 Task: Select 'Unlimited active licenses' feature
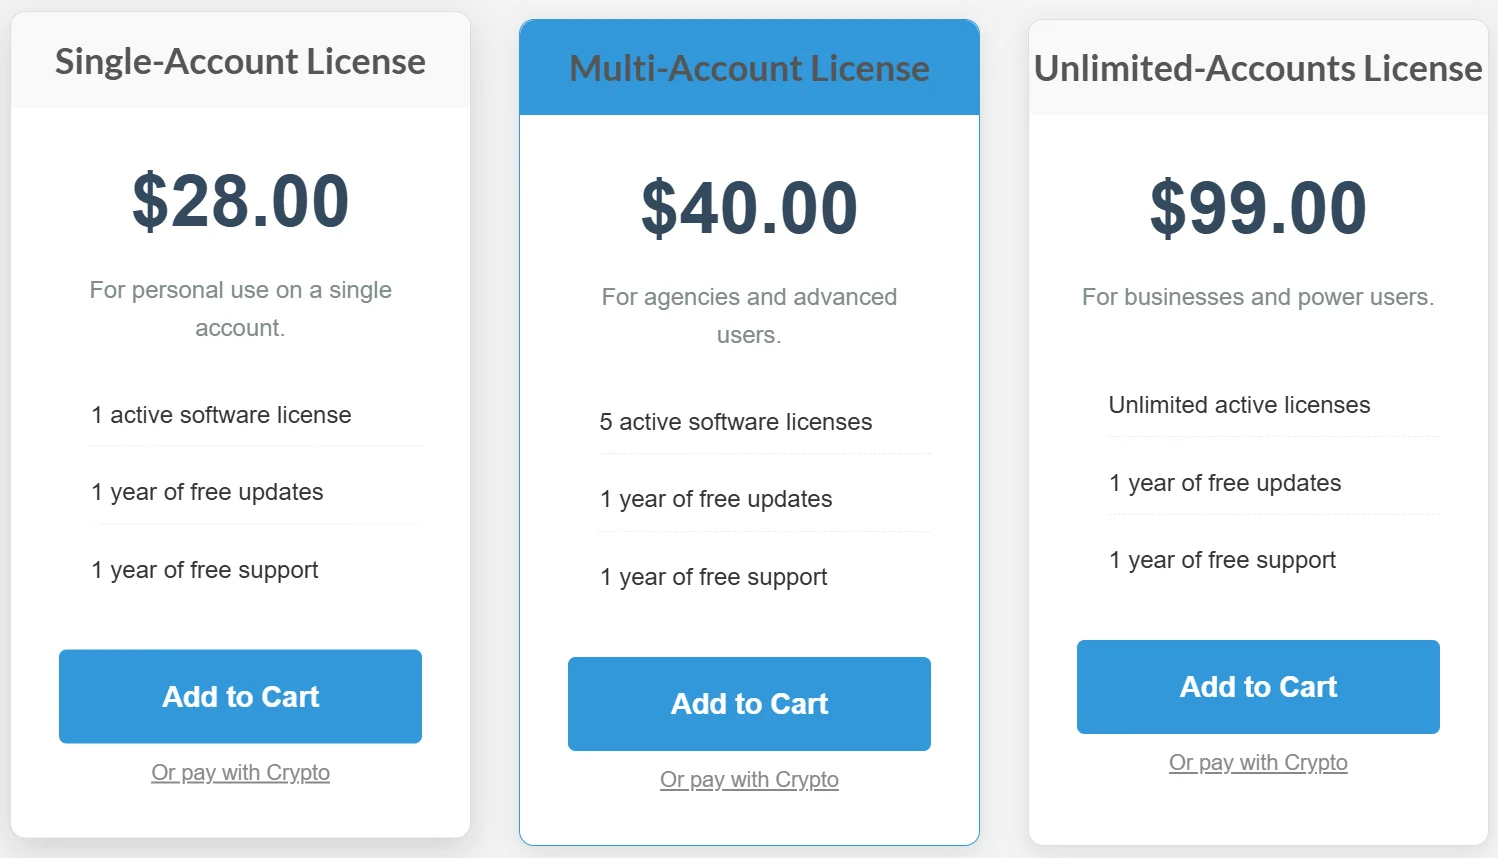pos(1239,405)
